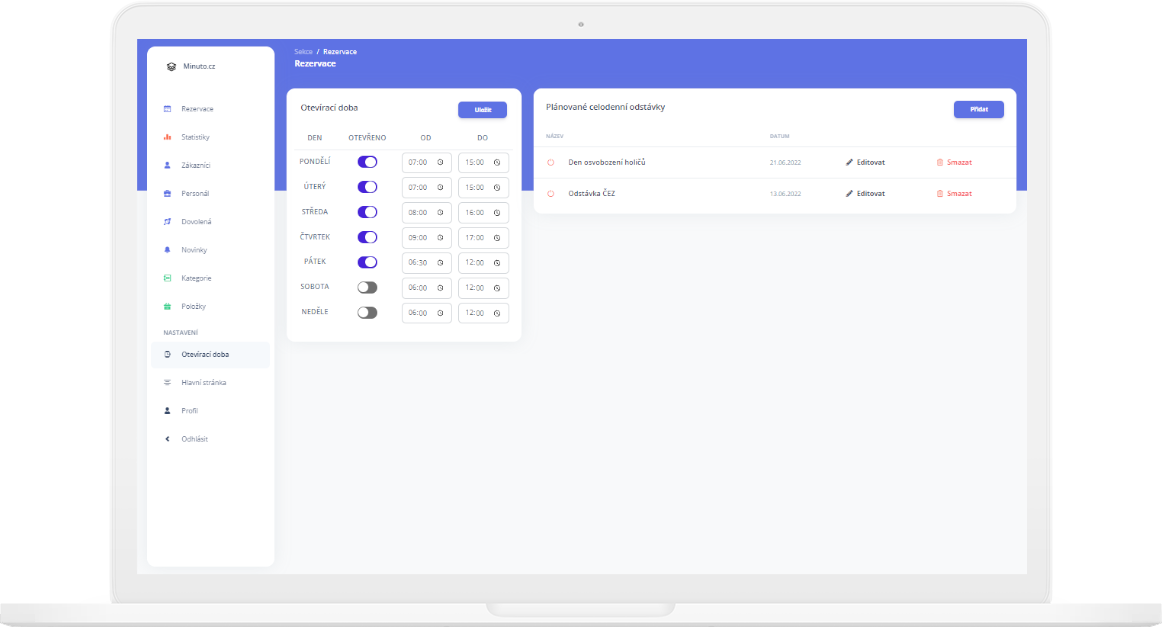Open clock picker for Středa closing time
The image size is (1162, 627).
(x=496, y=213)
